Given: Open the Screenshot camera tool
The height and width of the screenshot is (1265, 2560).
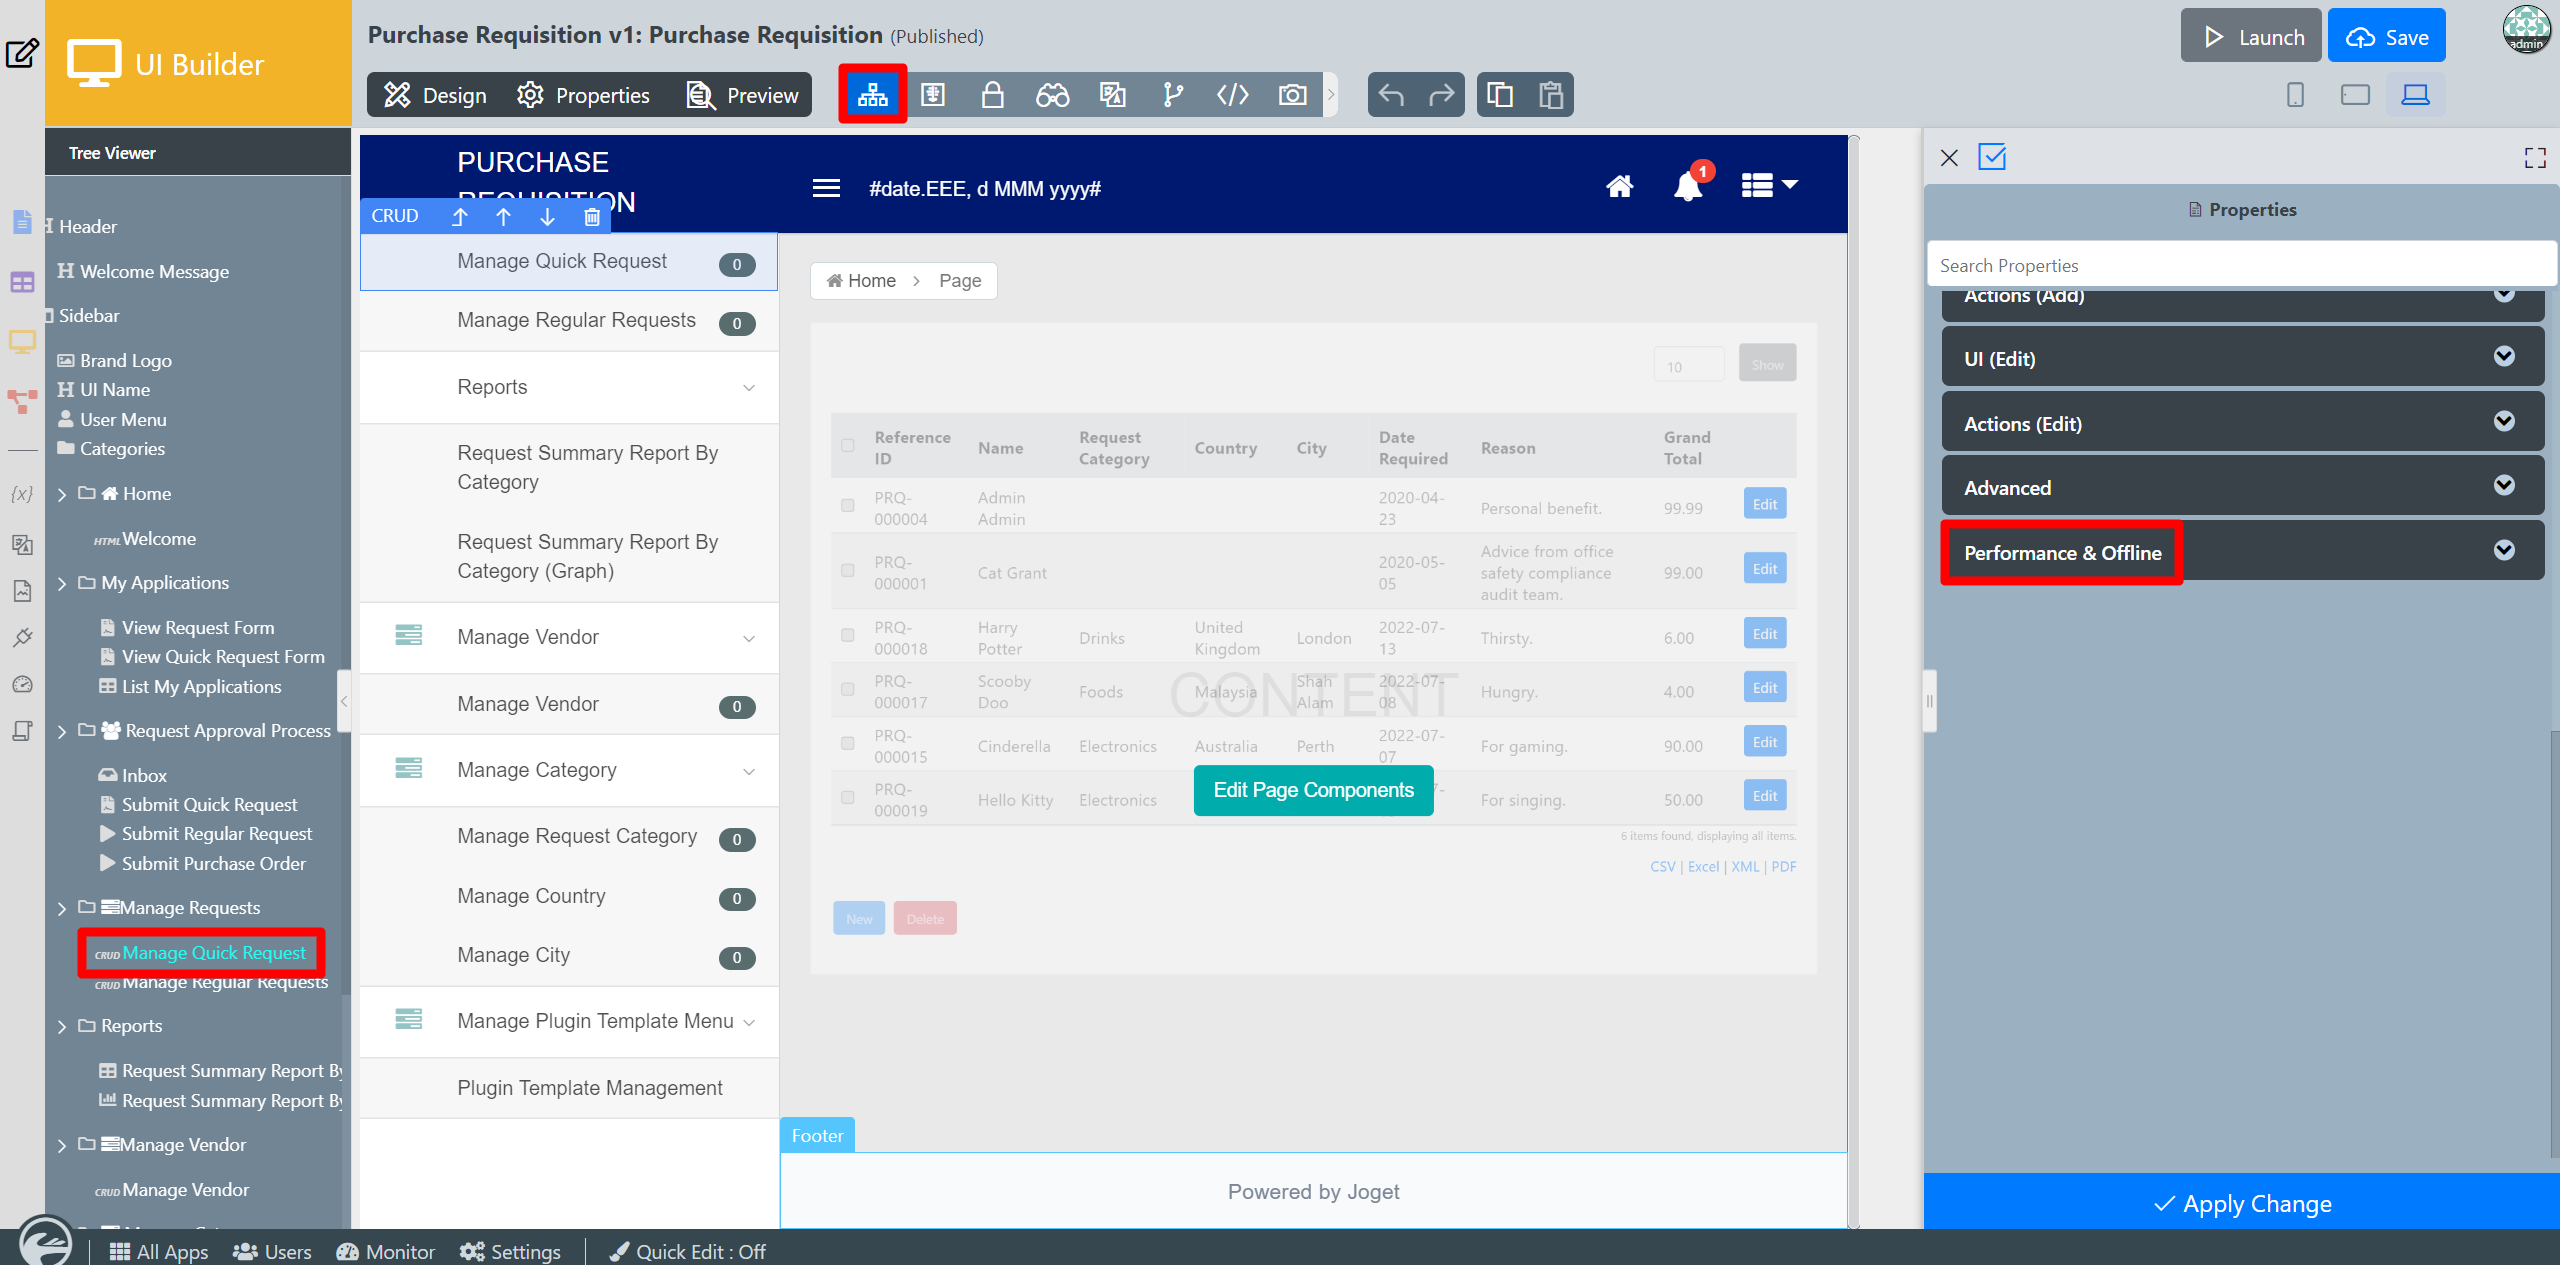Looking at the screenshot, I should pos(1292,95).
